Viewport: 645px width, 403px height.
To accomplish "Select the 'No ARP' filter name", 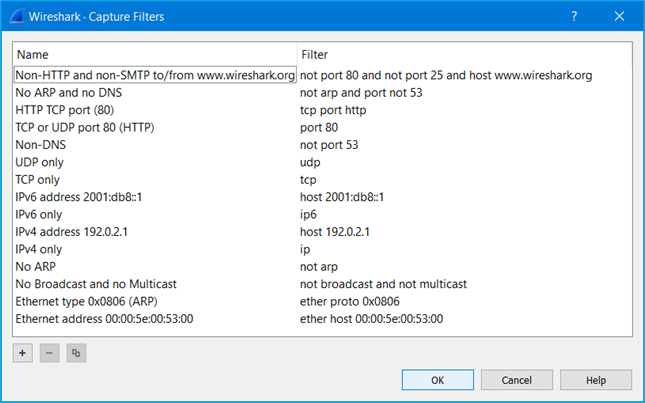I will [x=35, y=266].
